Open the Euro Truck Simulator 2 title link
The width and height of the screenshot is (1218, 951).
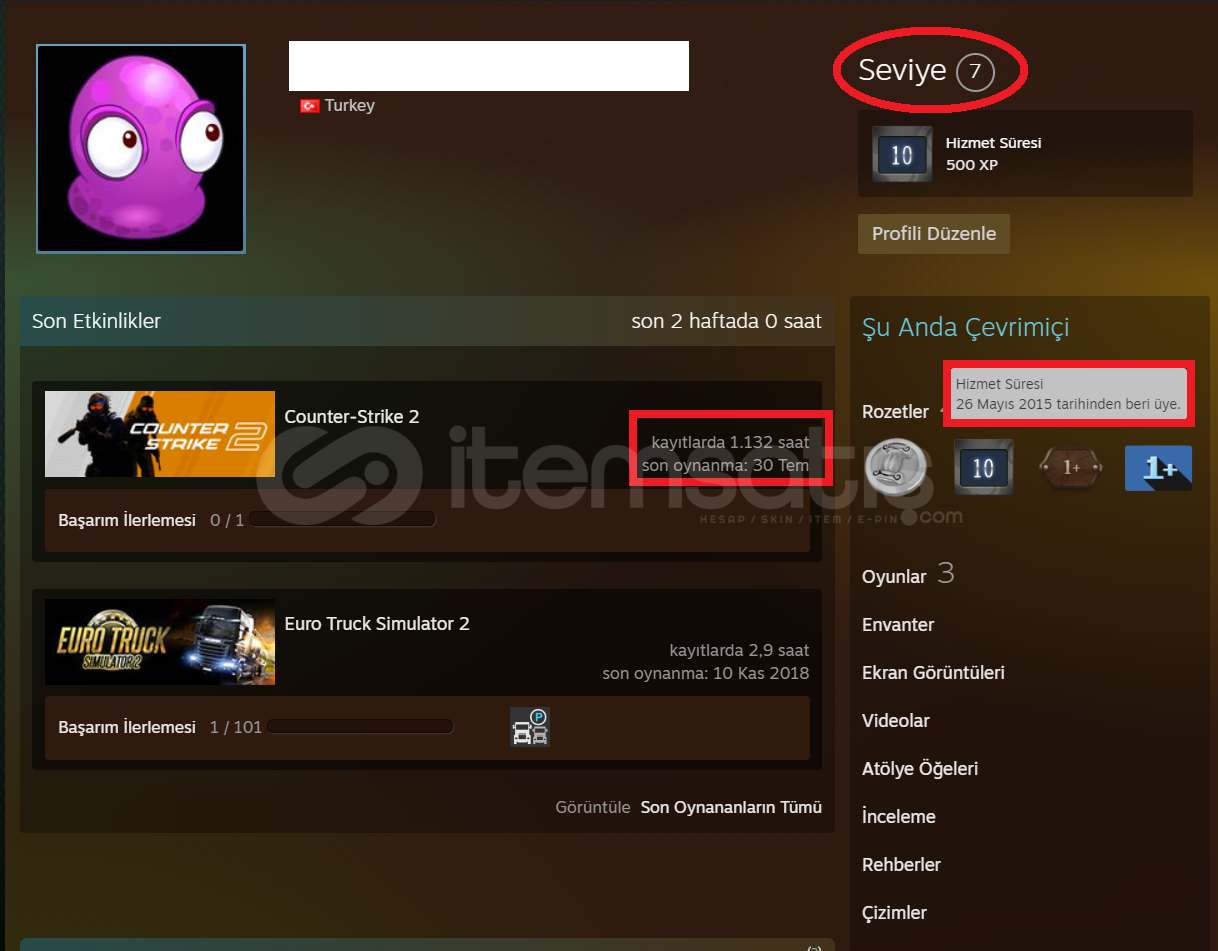tap(377, 624)
